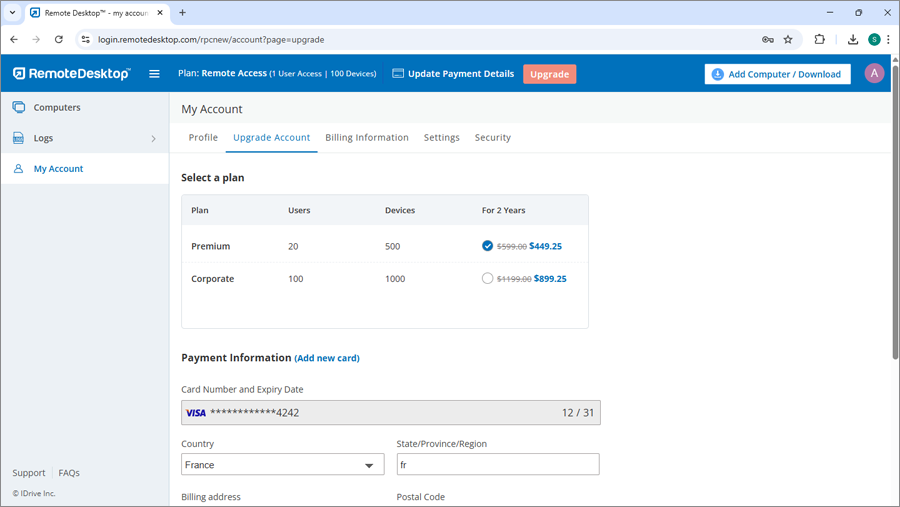900x507 pixels.
Task: Open a new browser tab
Action: click(x=183, y=13)
